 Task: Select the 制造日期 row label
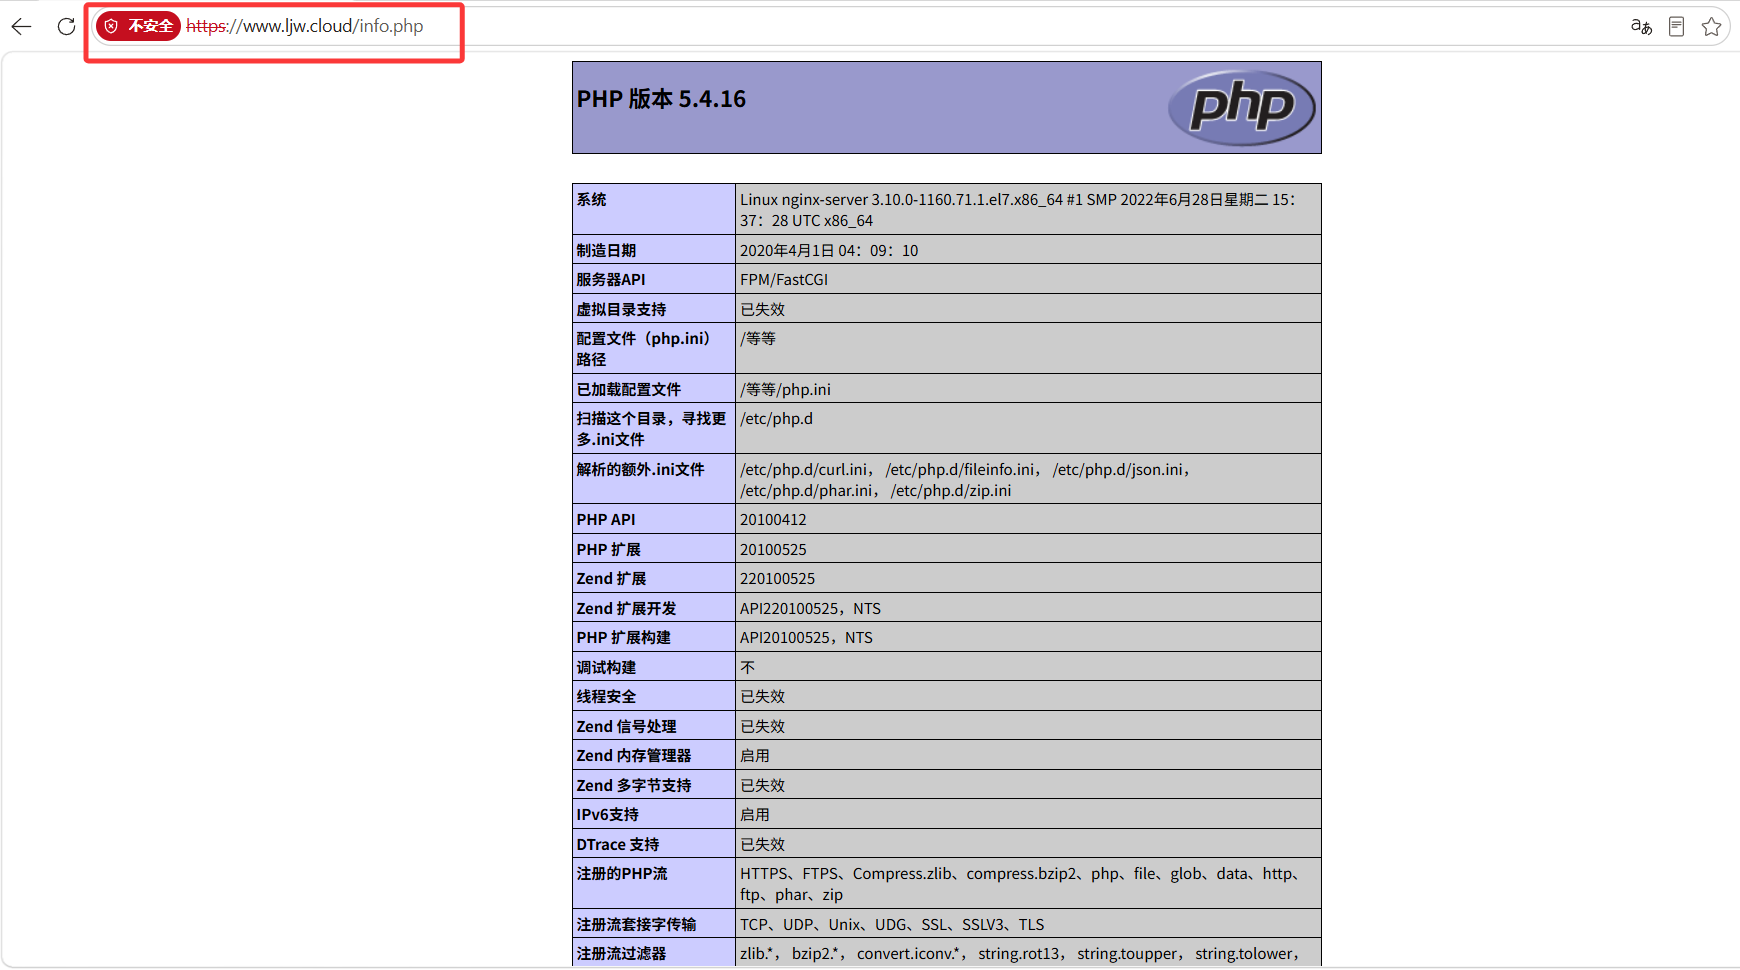point(606,250)
